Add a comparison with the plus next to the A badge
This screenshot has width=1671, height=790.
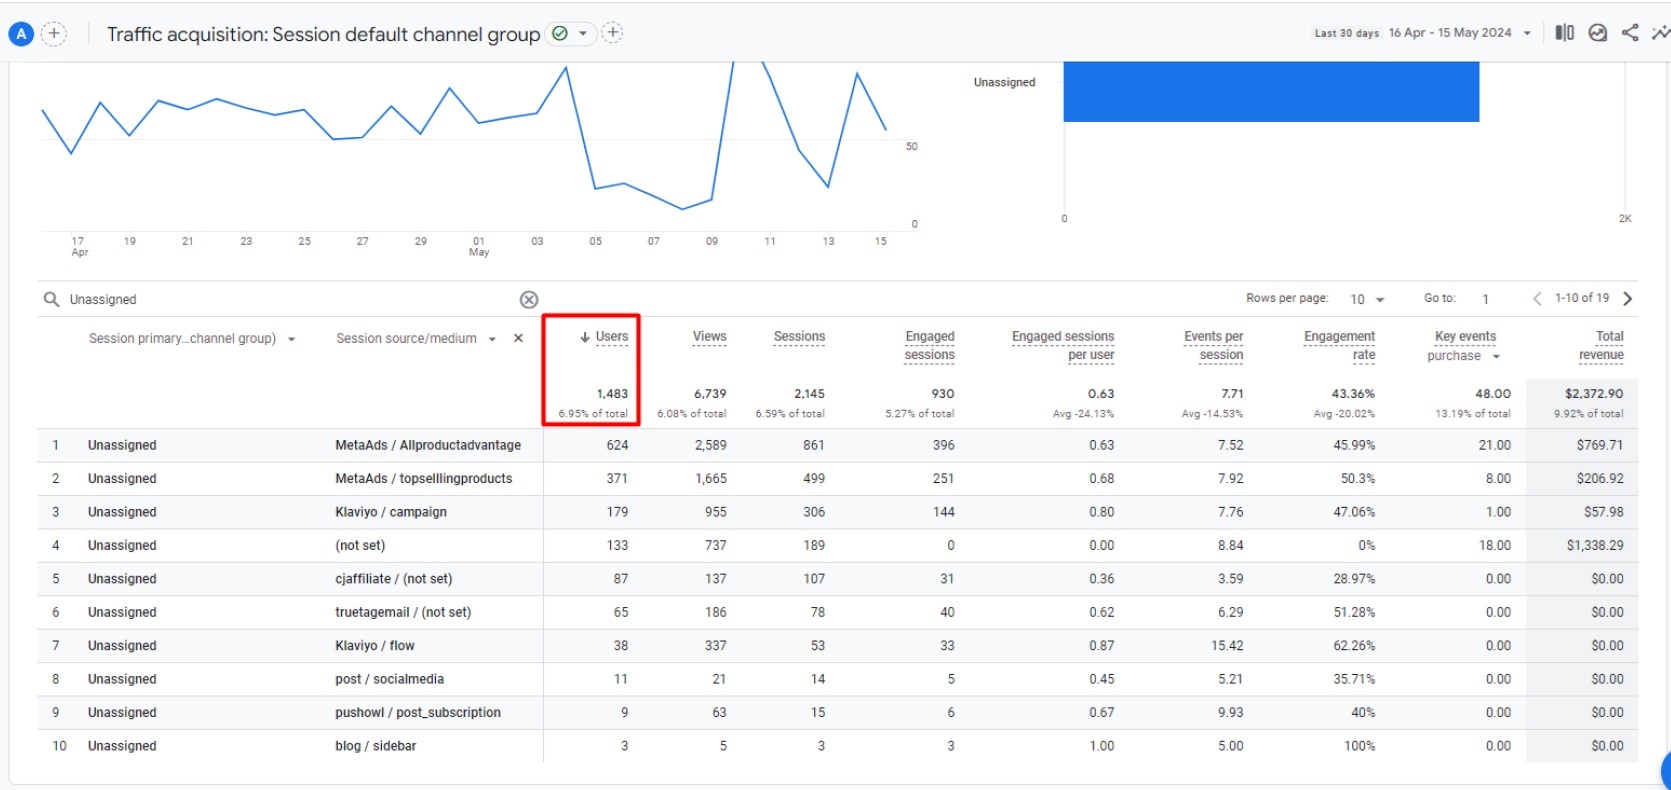[54, 34]
